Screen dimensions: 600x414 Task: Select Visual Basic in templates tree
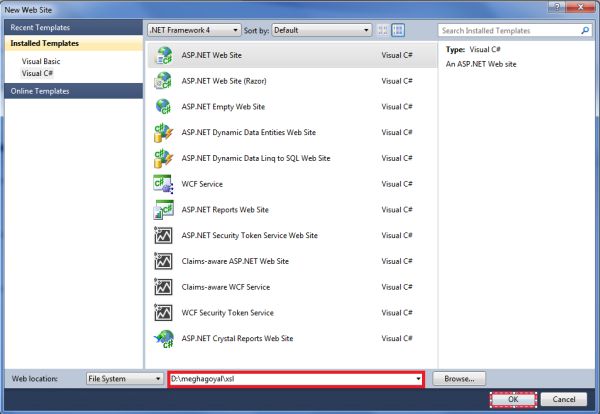(x=41, y=61)
